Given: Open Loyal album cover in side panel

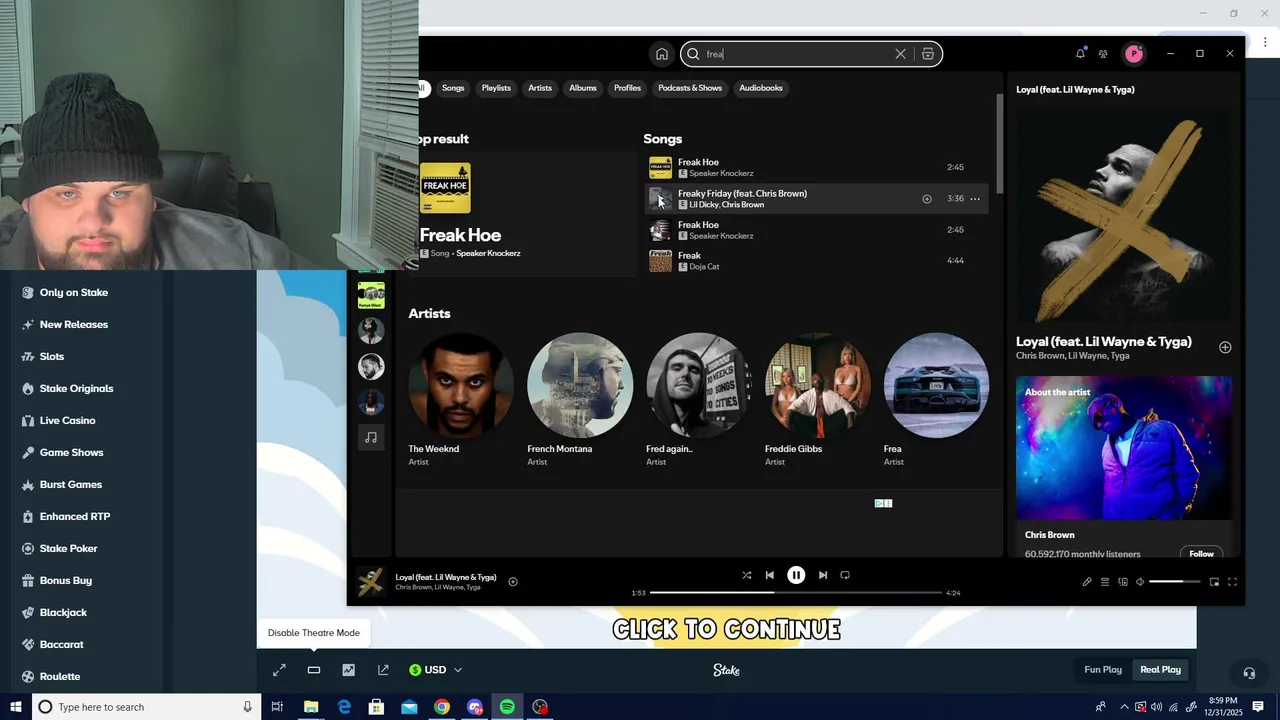Looking at the screenshot, I should (1124, 214).
